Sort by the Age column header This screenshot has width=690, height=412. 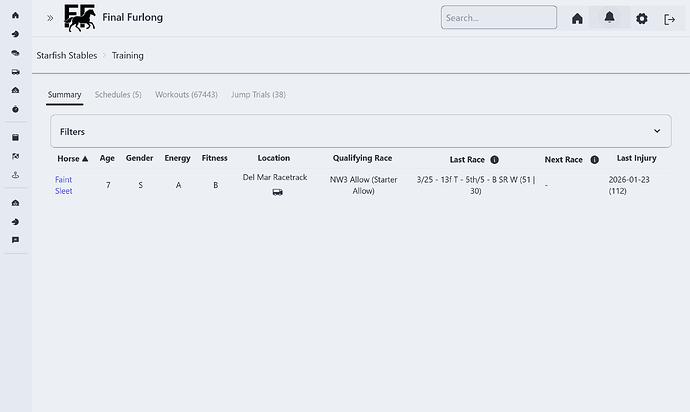click(x=107, y=158)
